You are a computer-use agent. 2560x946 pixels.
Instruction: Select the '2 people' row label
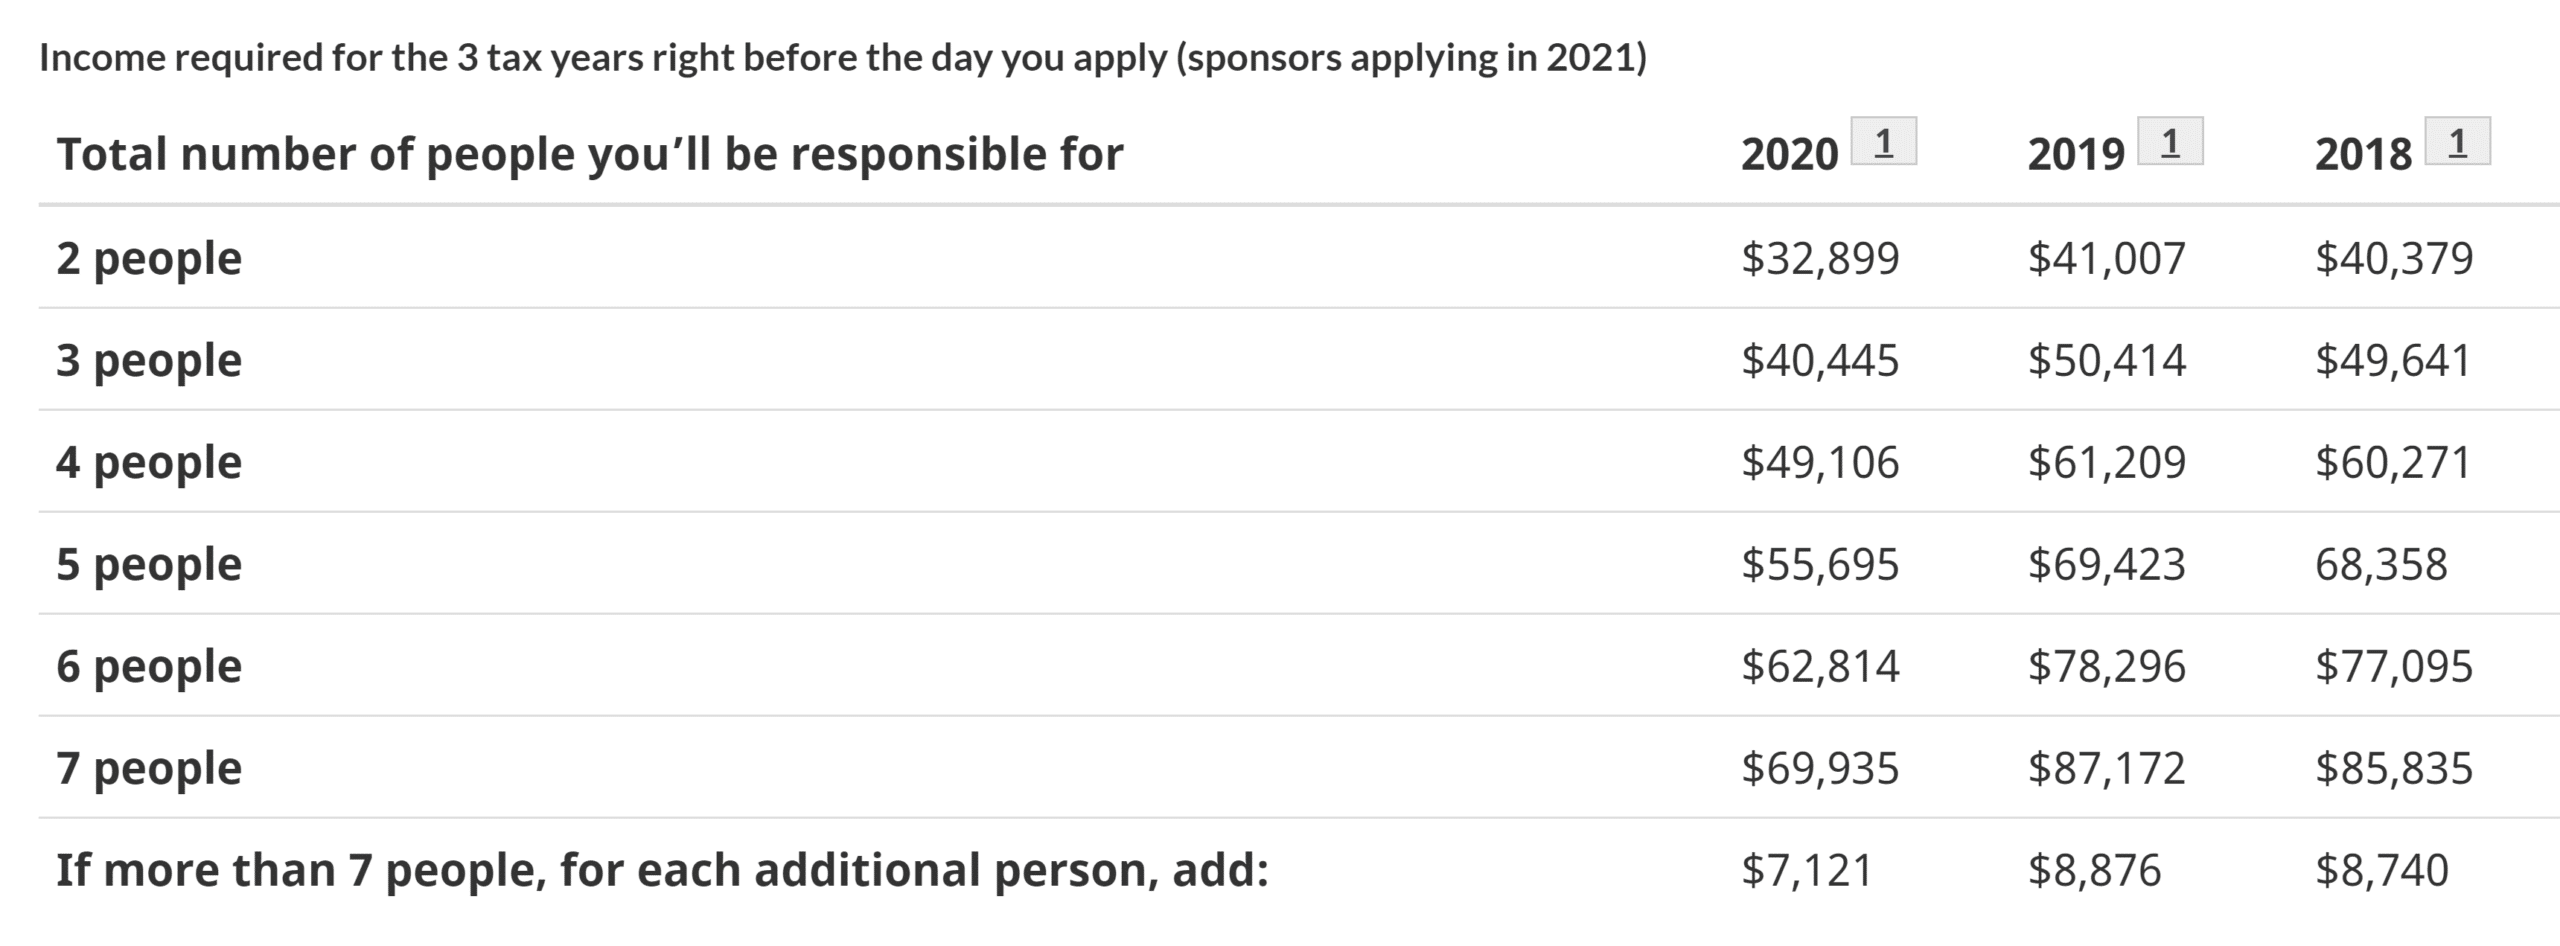click(x=149, y=258)
